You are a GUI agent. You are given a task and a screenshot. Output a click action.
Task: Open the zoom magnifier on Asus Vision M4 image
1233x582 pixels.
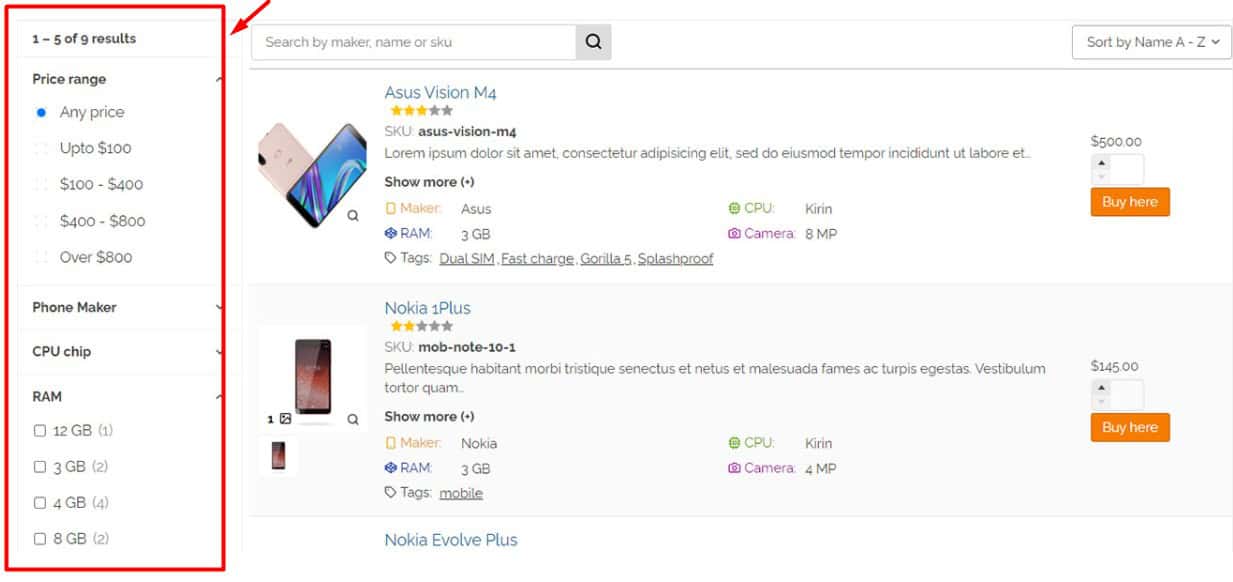click(x=354, y=215)
